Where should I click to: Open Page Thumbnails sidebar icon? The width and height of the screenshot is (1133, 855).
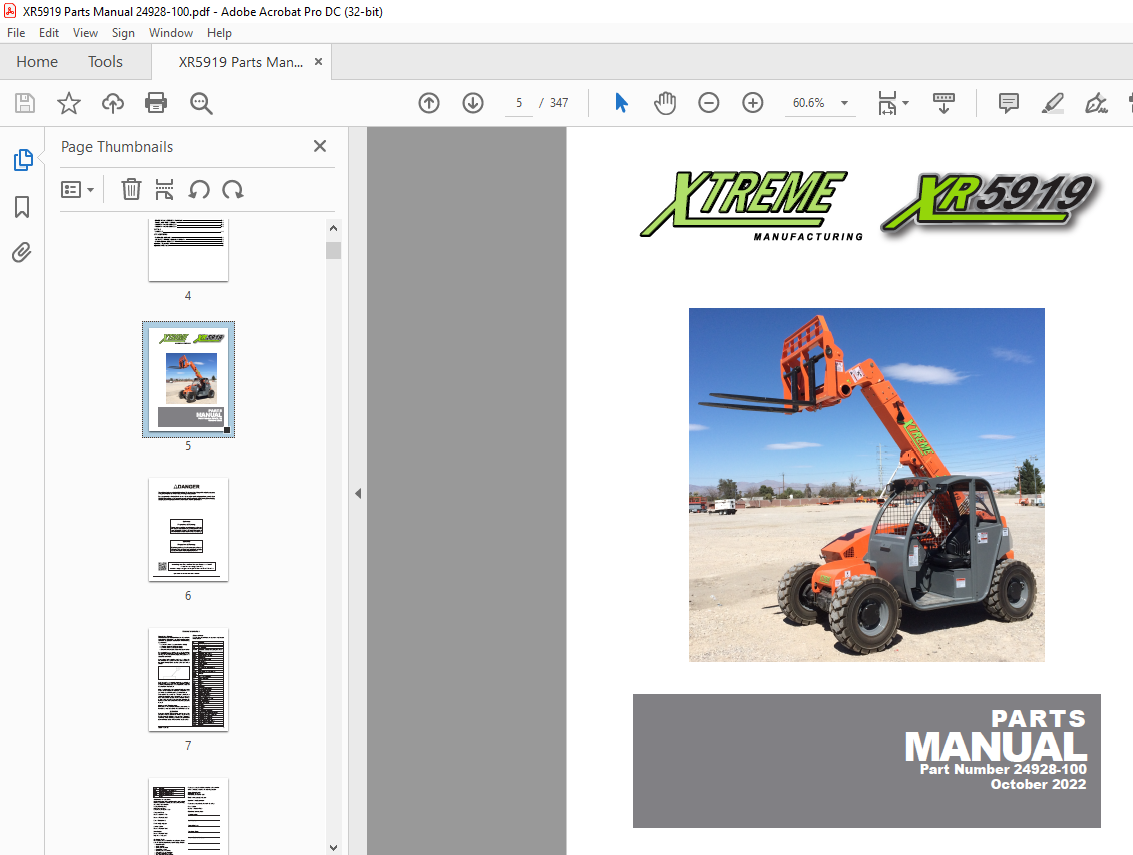22,160
